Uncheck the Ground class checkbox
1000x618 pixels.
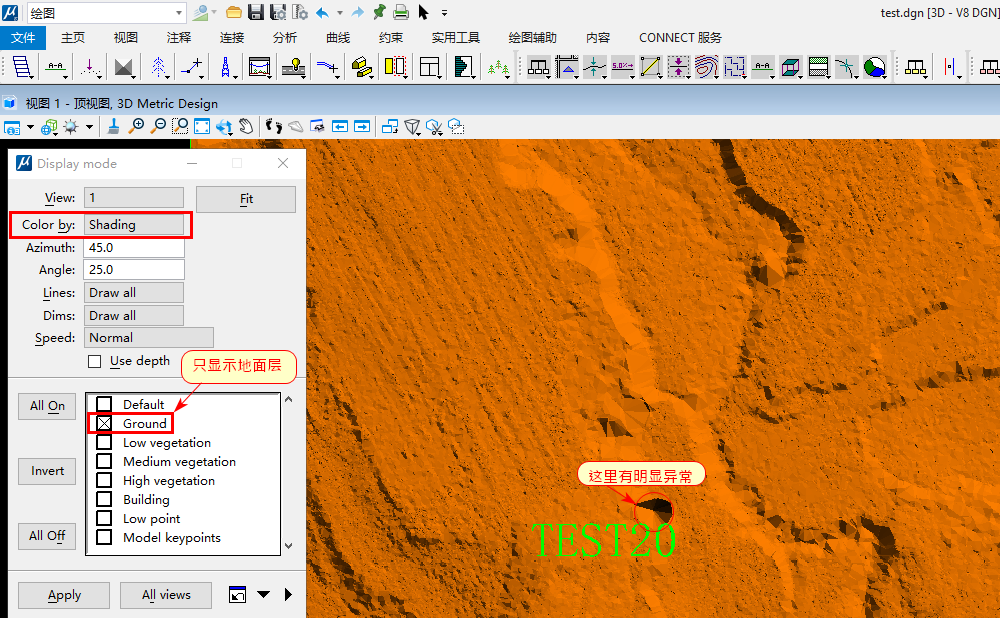coord(104,424)
